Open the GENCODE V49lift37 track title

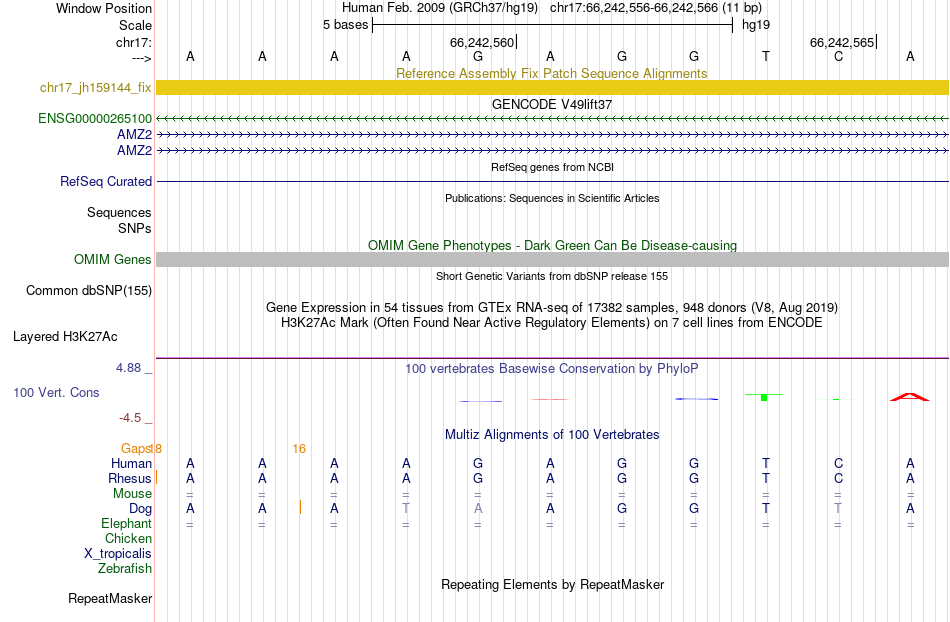[551, 104]
